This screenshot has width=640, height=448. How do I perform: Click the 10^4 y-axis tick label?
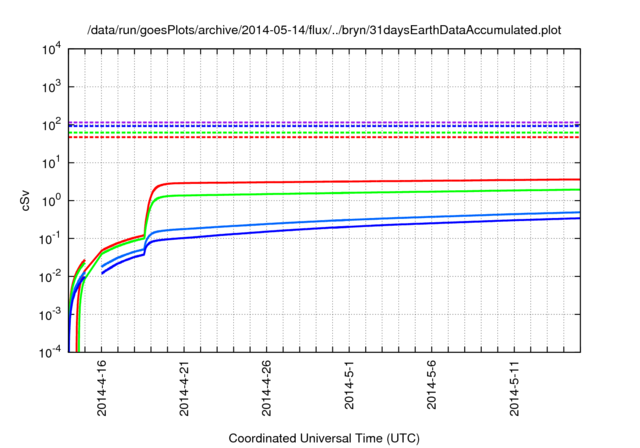pyautogui.click(x=52, y=49)
